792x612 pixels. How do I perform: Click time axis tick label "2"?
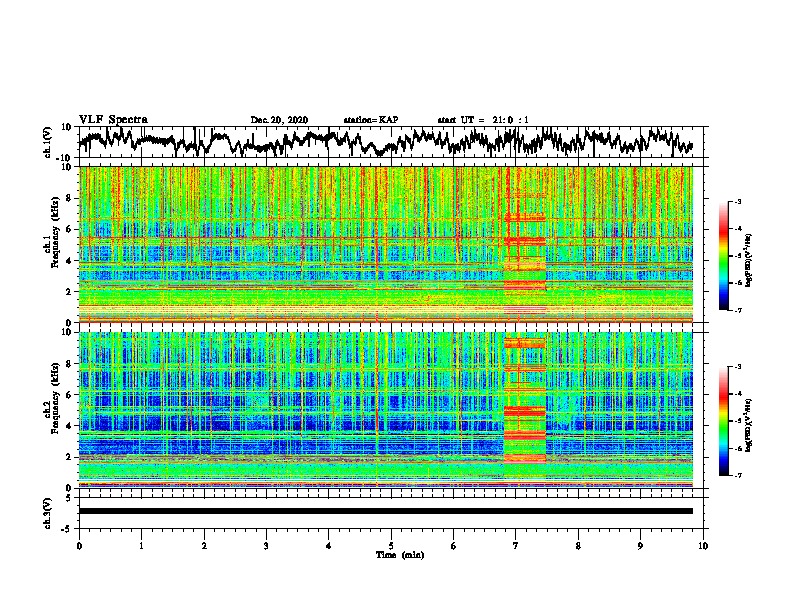(x=204, y=546)
